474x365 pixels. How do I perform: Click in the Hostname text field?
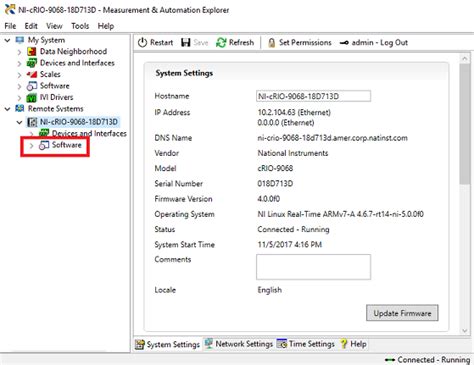point(313,96)
